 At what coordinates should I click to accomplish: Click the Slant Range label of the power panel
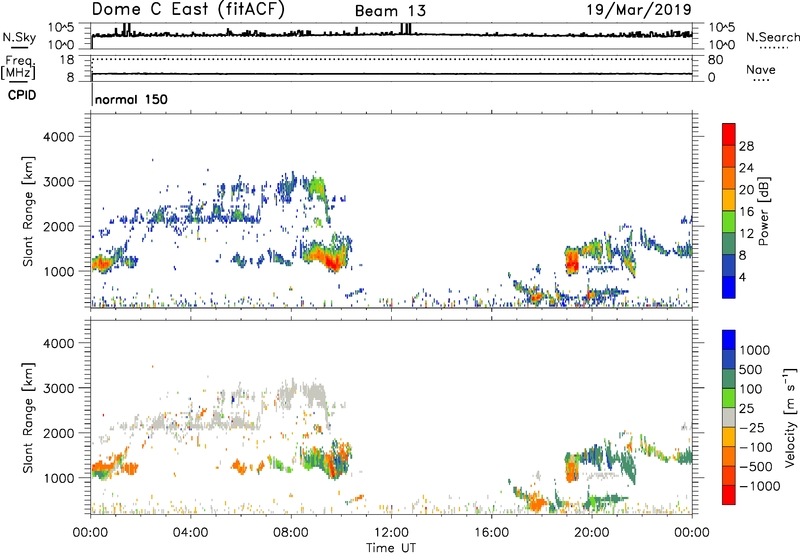pos(28,211)
